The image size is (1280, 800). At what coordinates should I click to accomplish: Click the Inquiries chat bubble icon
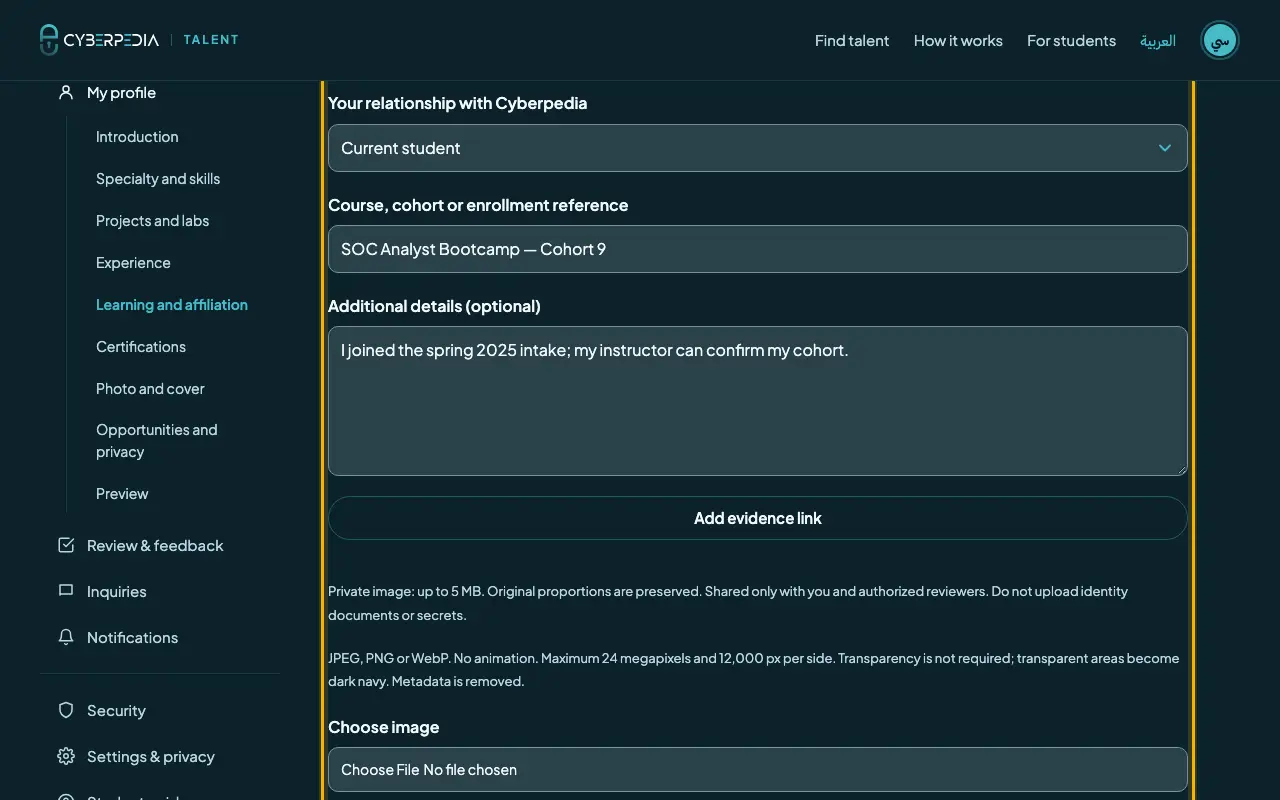coord(66,591)
